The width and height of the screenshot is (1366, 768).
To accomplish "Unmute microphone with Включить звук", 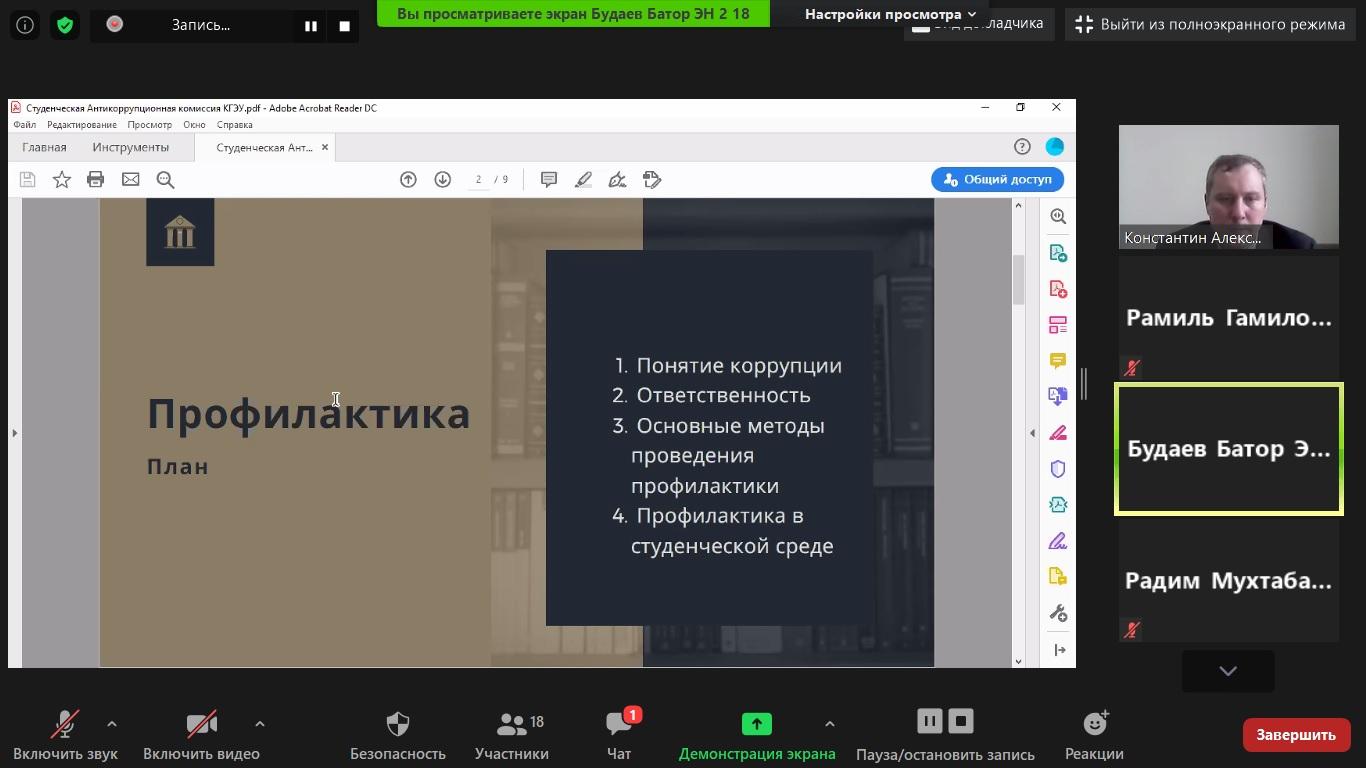I will pos(65,735).
